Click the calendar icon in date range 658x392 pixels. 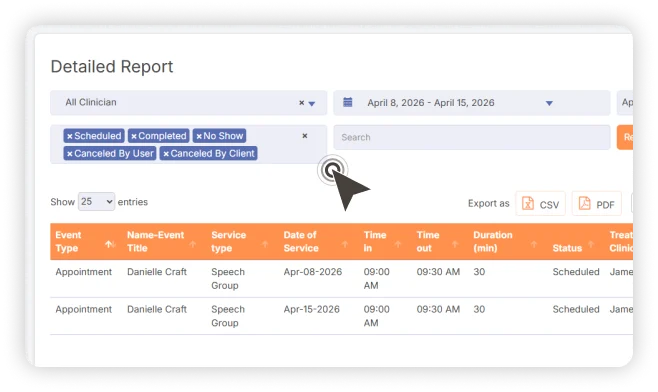(x=347, y=102)
